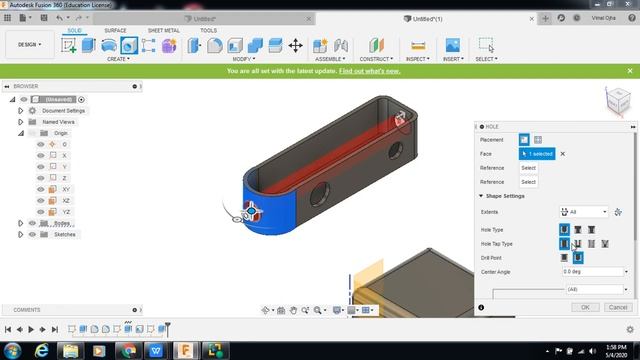640x360 pixels.
Task: Expand Named Views node
Action: [x=20, y=122]
